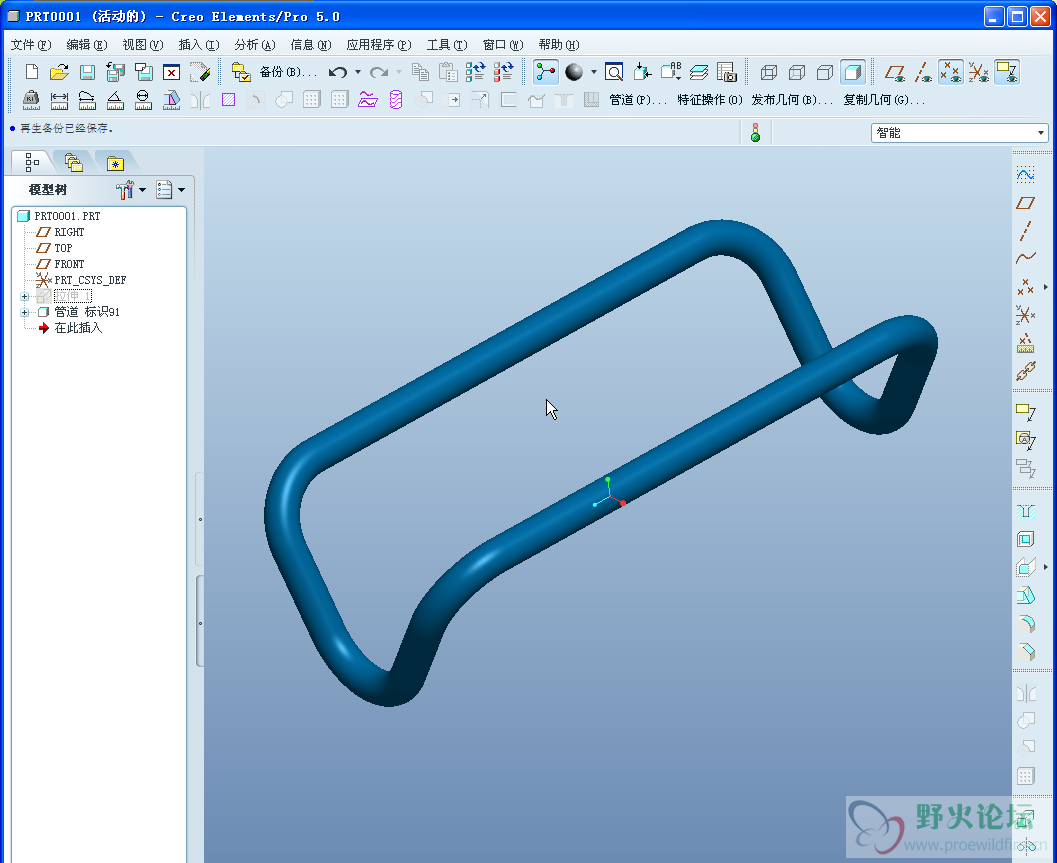Click the 发布几何(B)... button
Image resolution: width=1057 pixels, height=863 pixels.
(x=792, y=100)
